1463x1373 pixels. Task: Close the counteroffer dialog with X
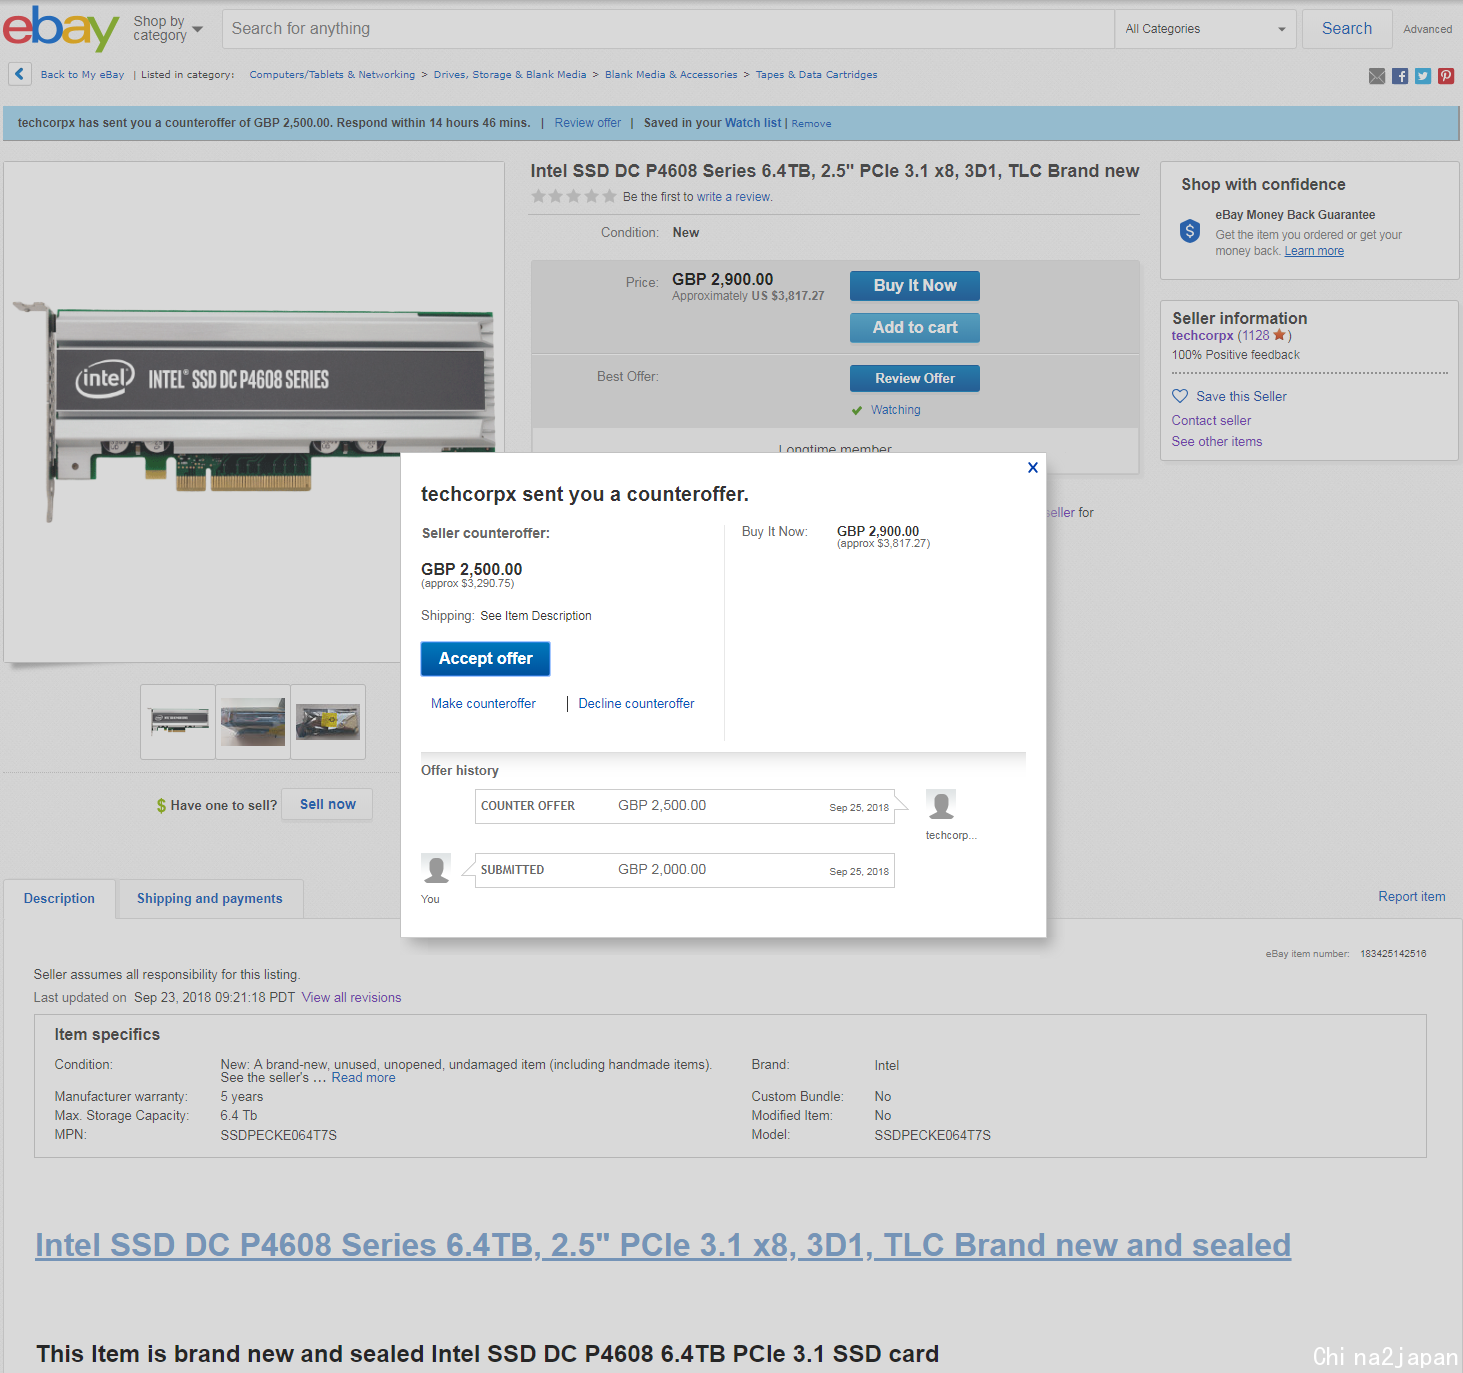pyautogui.click(x=1033, y=467)
